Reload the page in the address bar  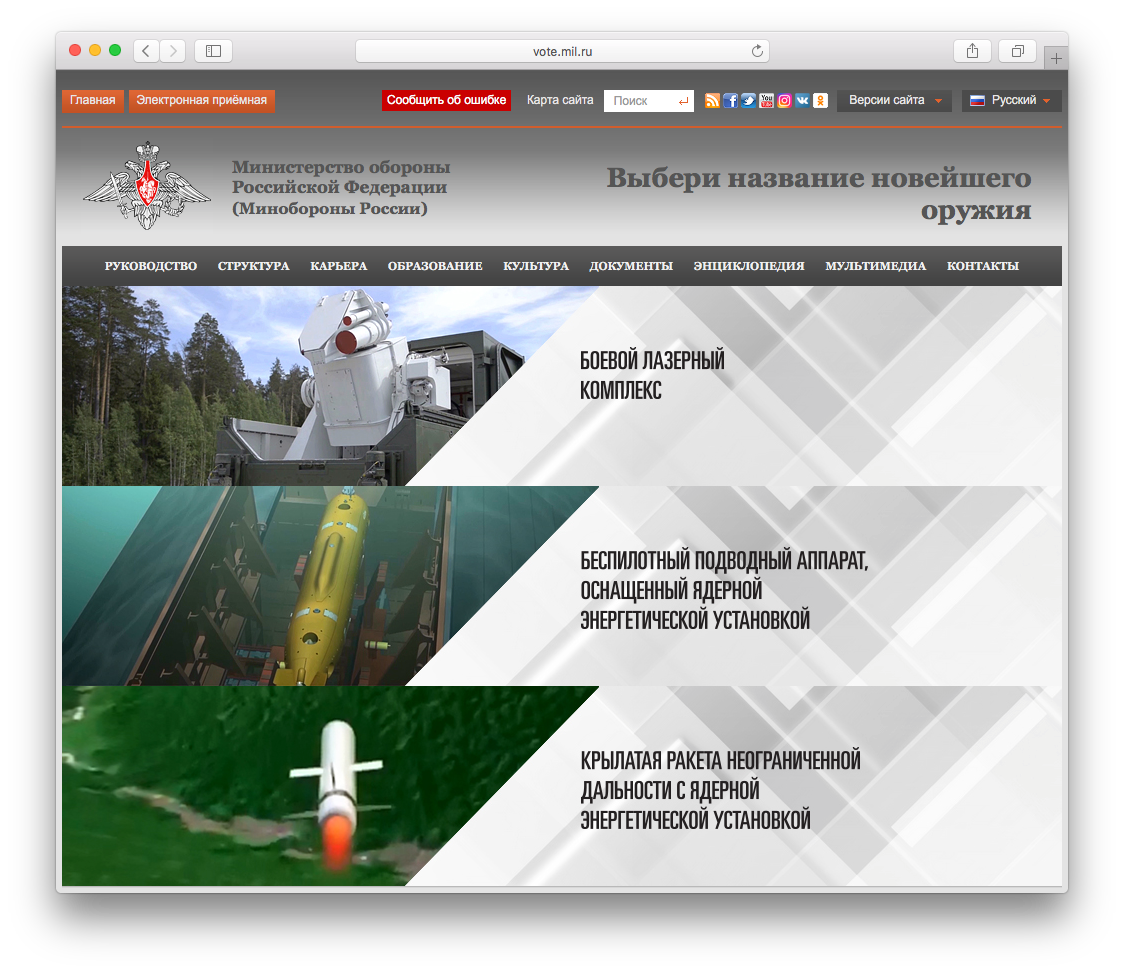pos(757,51)
